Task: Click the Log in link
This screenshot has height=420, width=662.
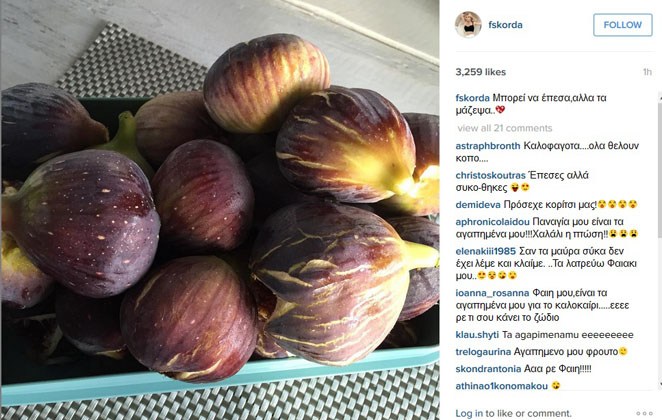Action: coord(469,413)
